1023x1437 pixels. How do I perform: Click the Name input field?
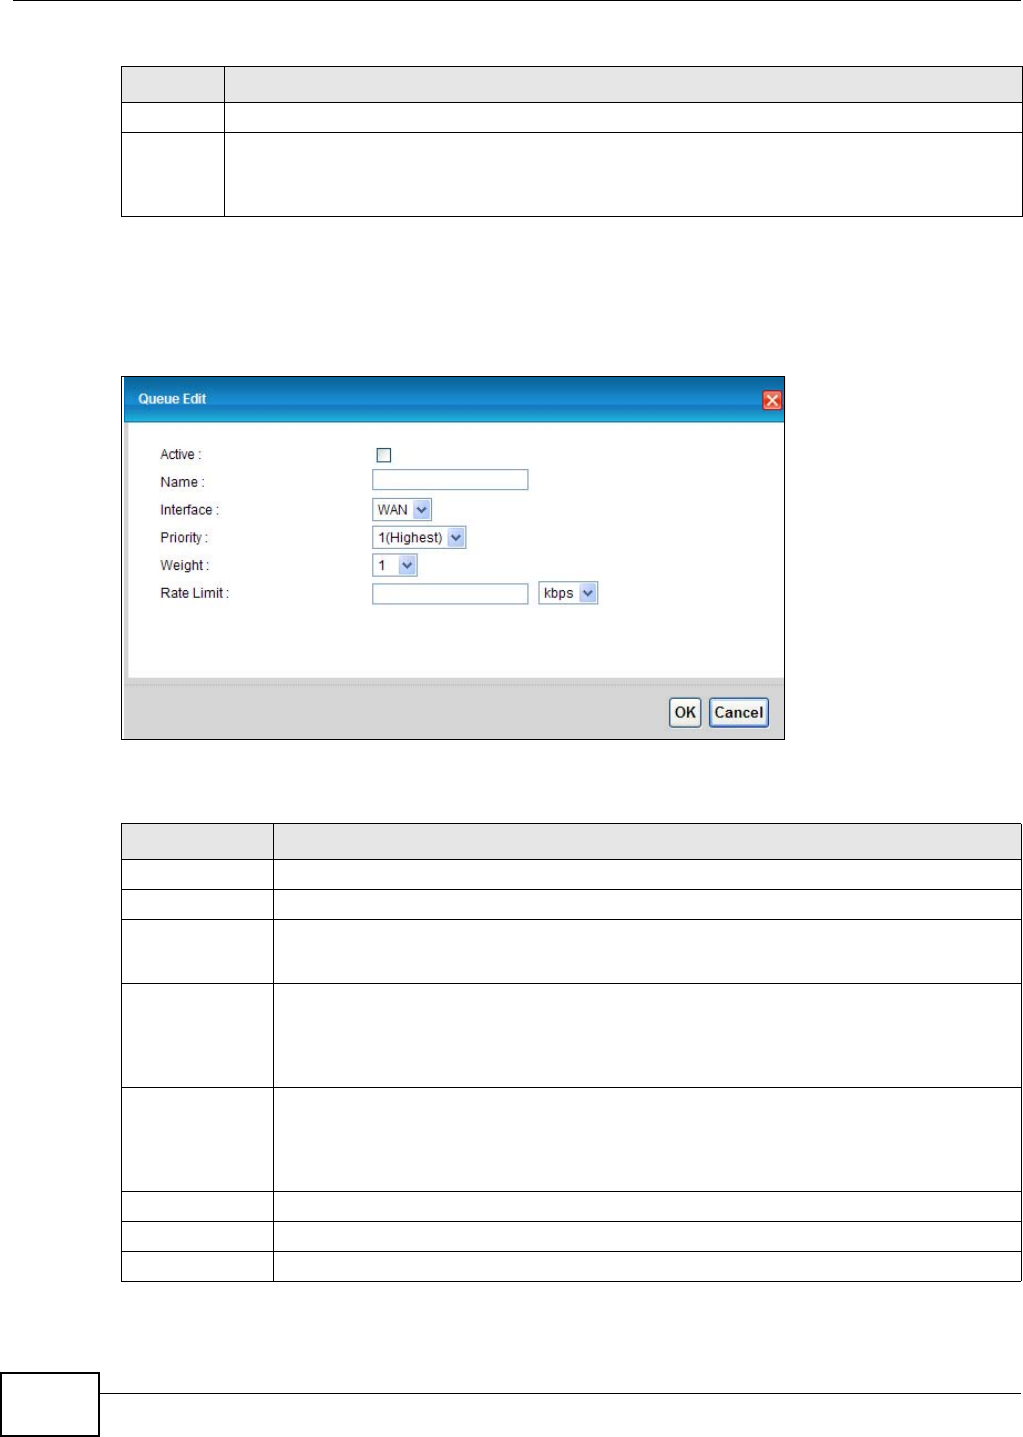[x=450, y=480]
